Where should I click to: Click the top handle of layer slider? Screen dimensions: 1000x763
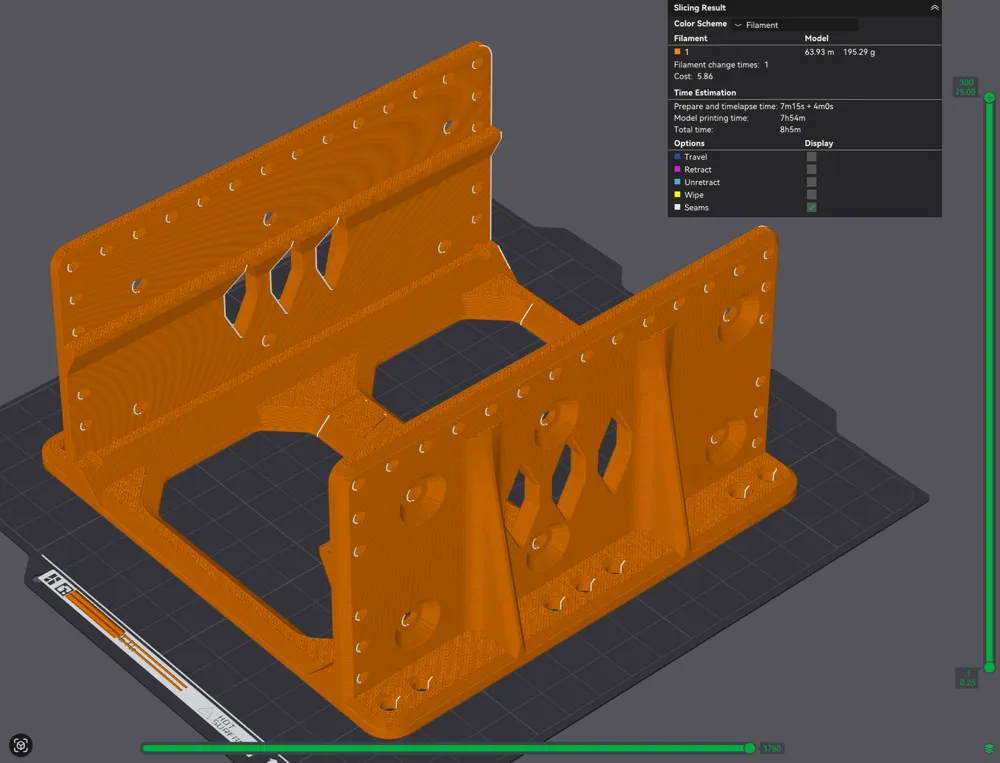(x=989, y=98)
